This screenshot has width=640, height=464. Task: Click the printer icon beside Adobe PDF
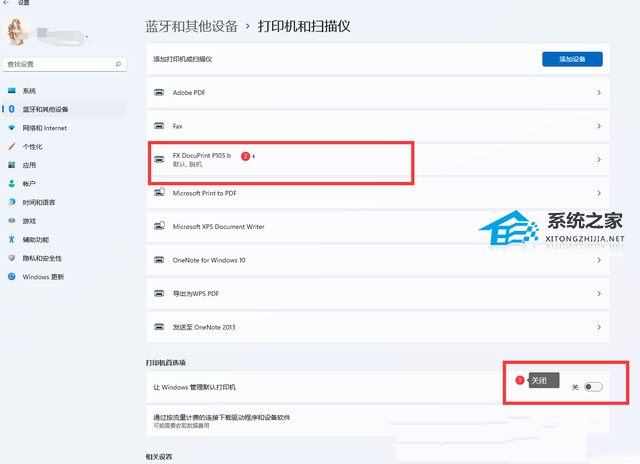click(159, 93)
